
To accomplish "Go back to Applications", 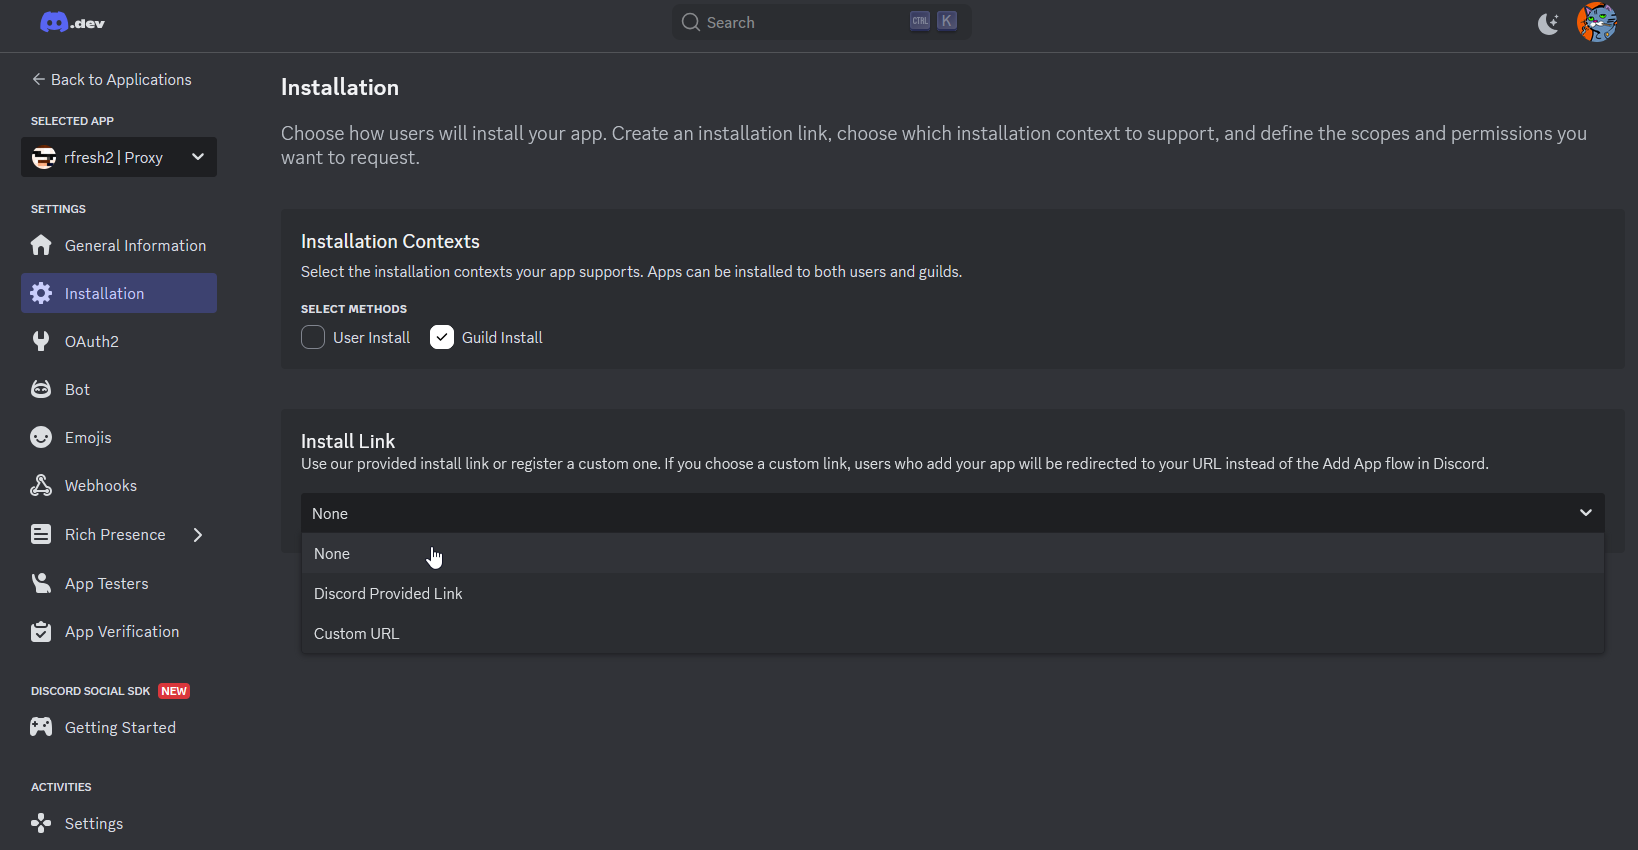I will (111, 79).
